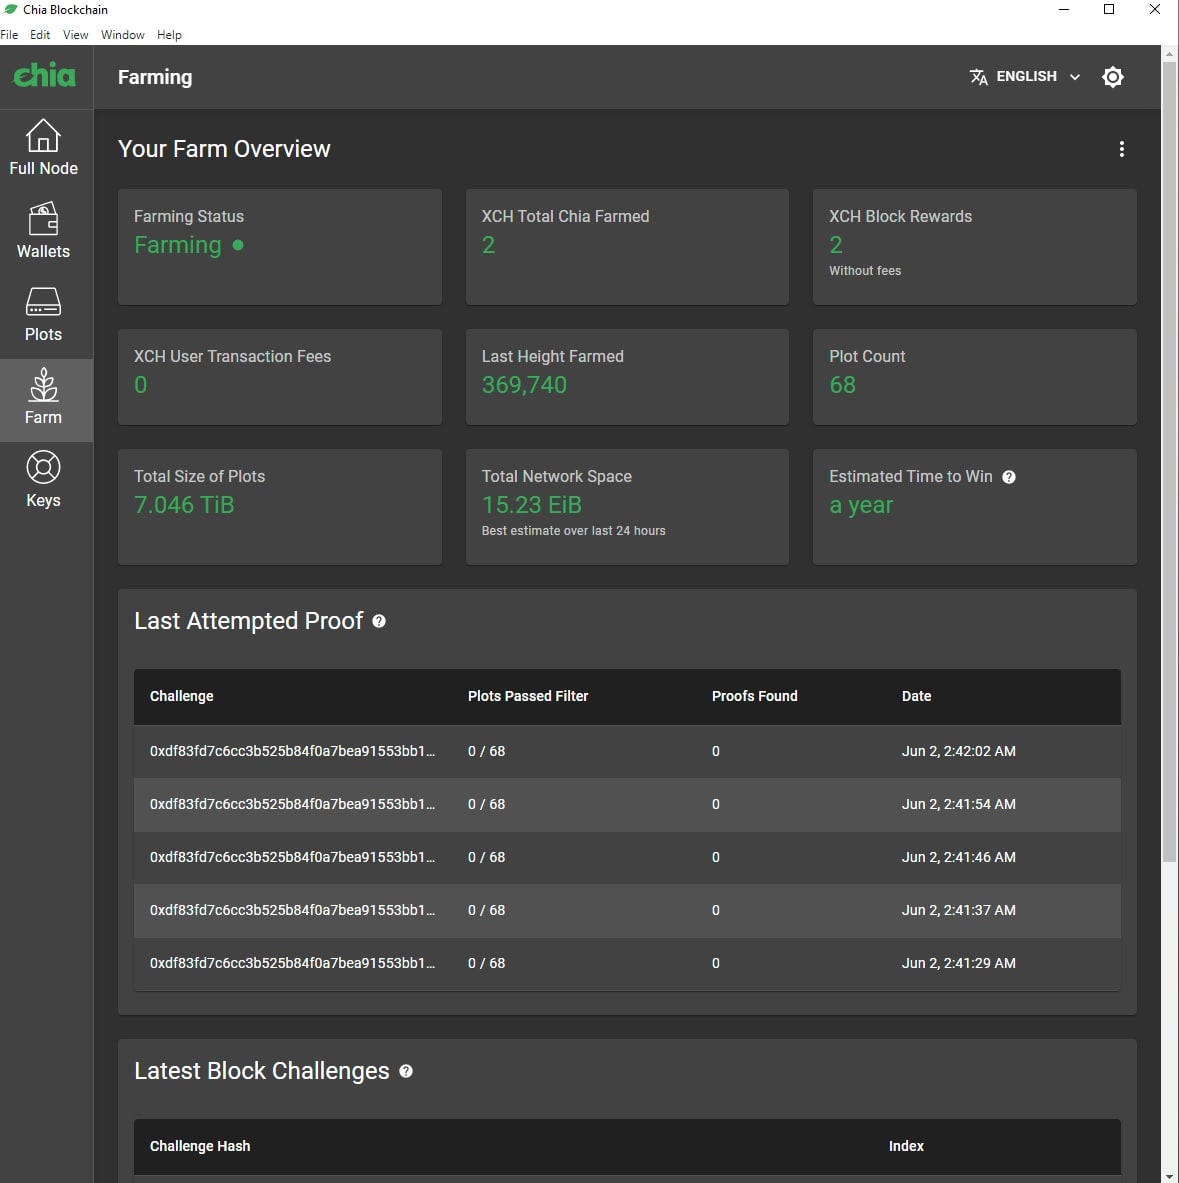Viewport: 1179px width, 1183px height.
Task: Click the XCH User Transaction Fees value 0
Action: tap(140, 385)
